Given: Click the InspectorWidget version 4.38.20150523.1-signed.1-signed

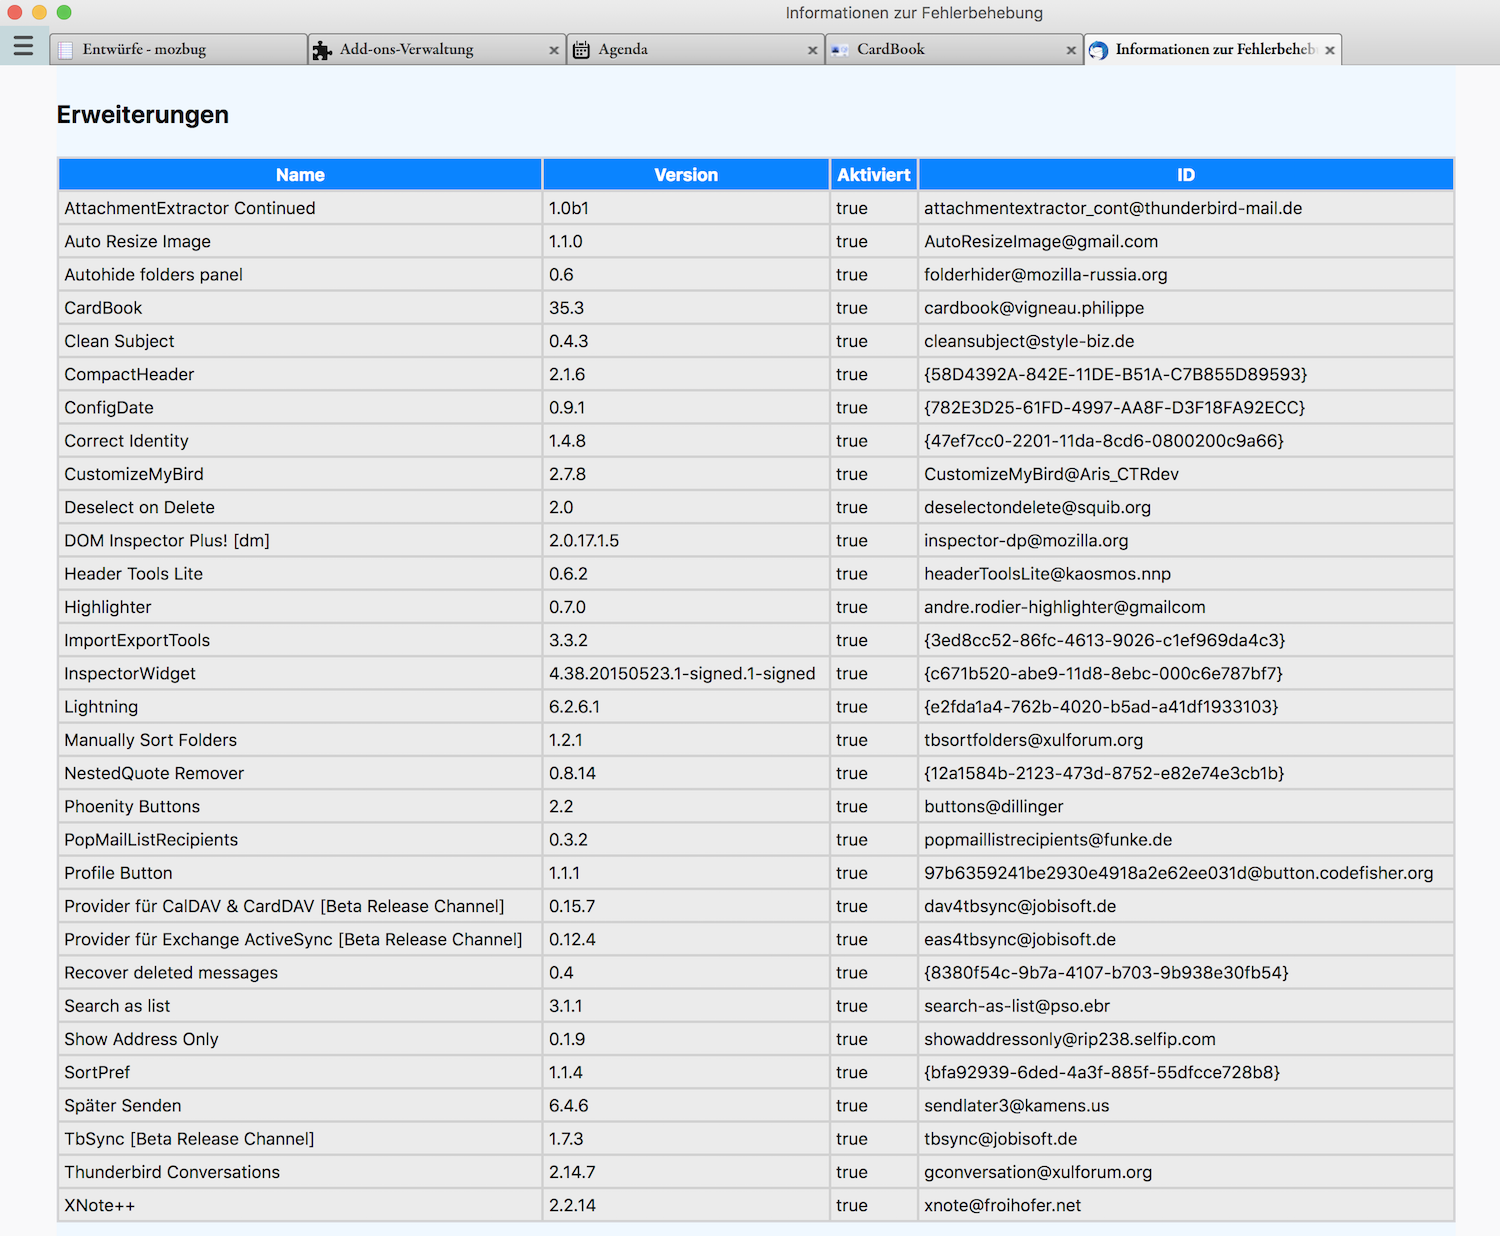Looking at the screenshot, I should [x=686, y=673].
